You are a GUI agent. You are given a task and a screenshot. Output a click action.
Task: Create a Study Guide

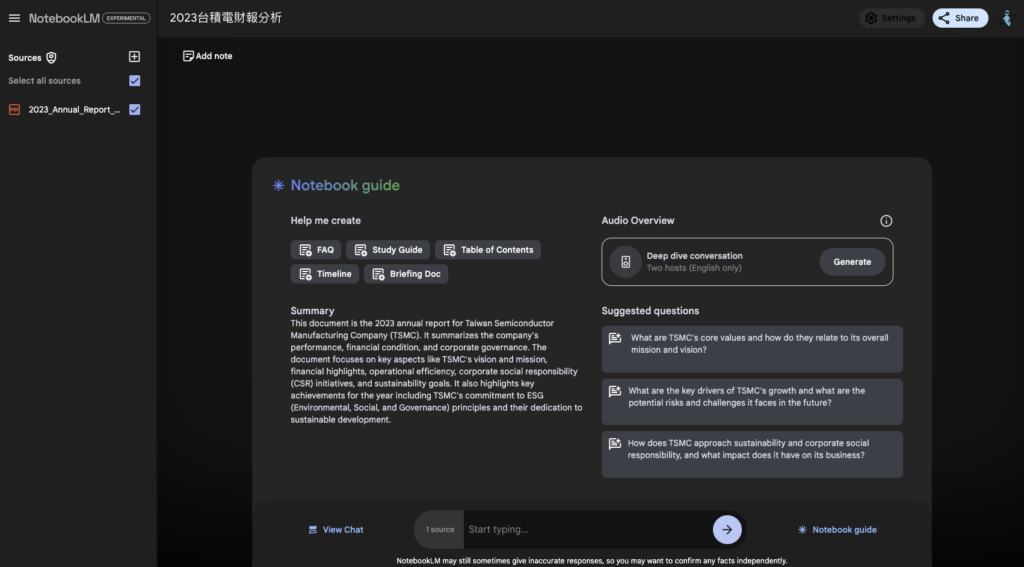point(388,250)
